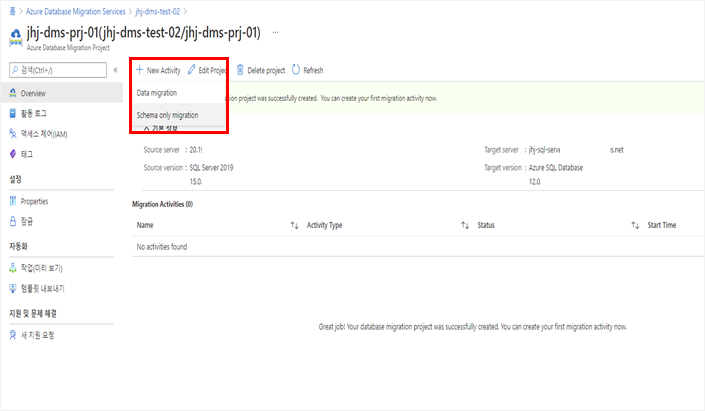Click the activity log (활동 로그) icon

[13, 113]
